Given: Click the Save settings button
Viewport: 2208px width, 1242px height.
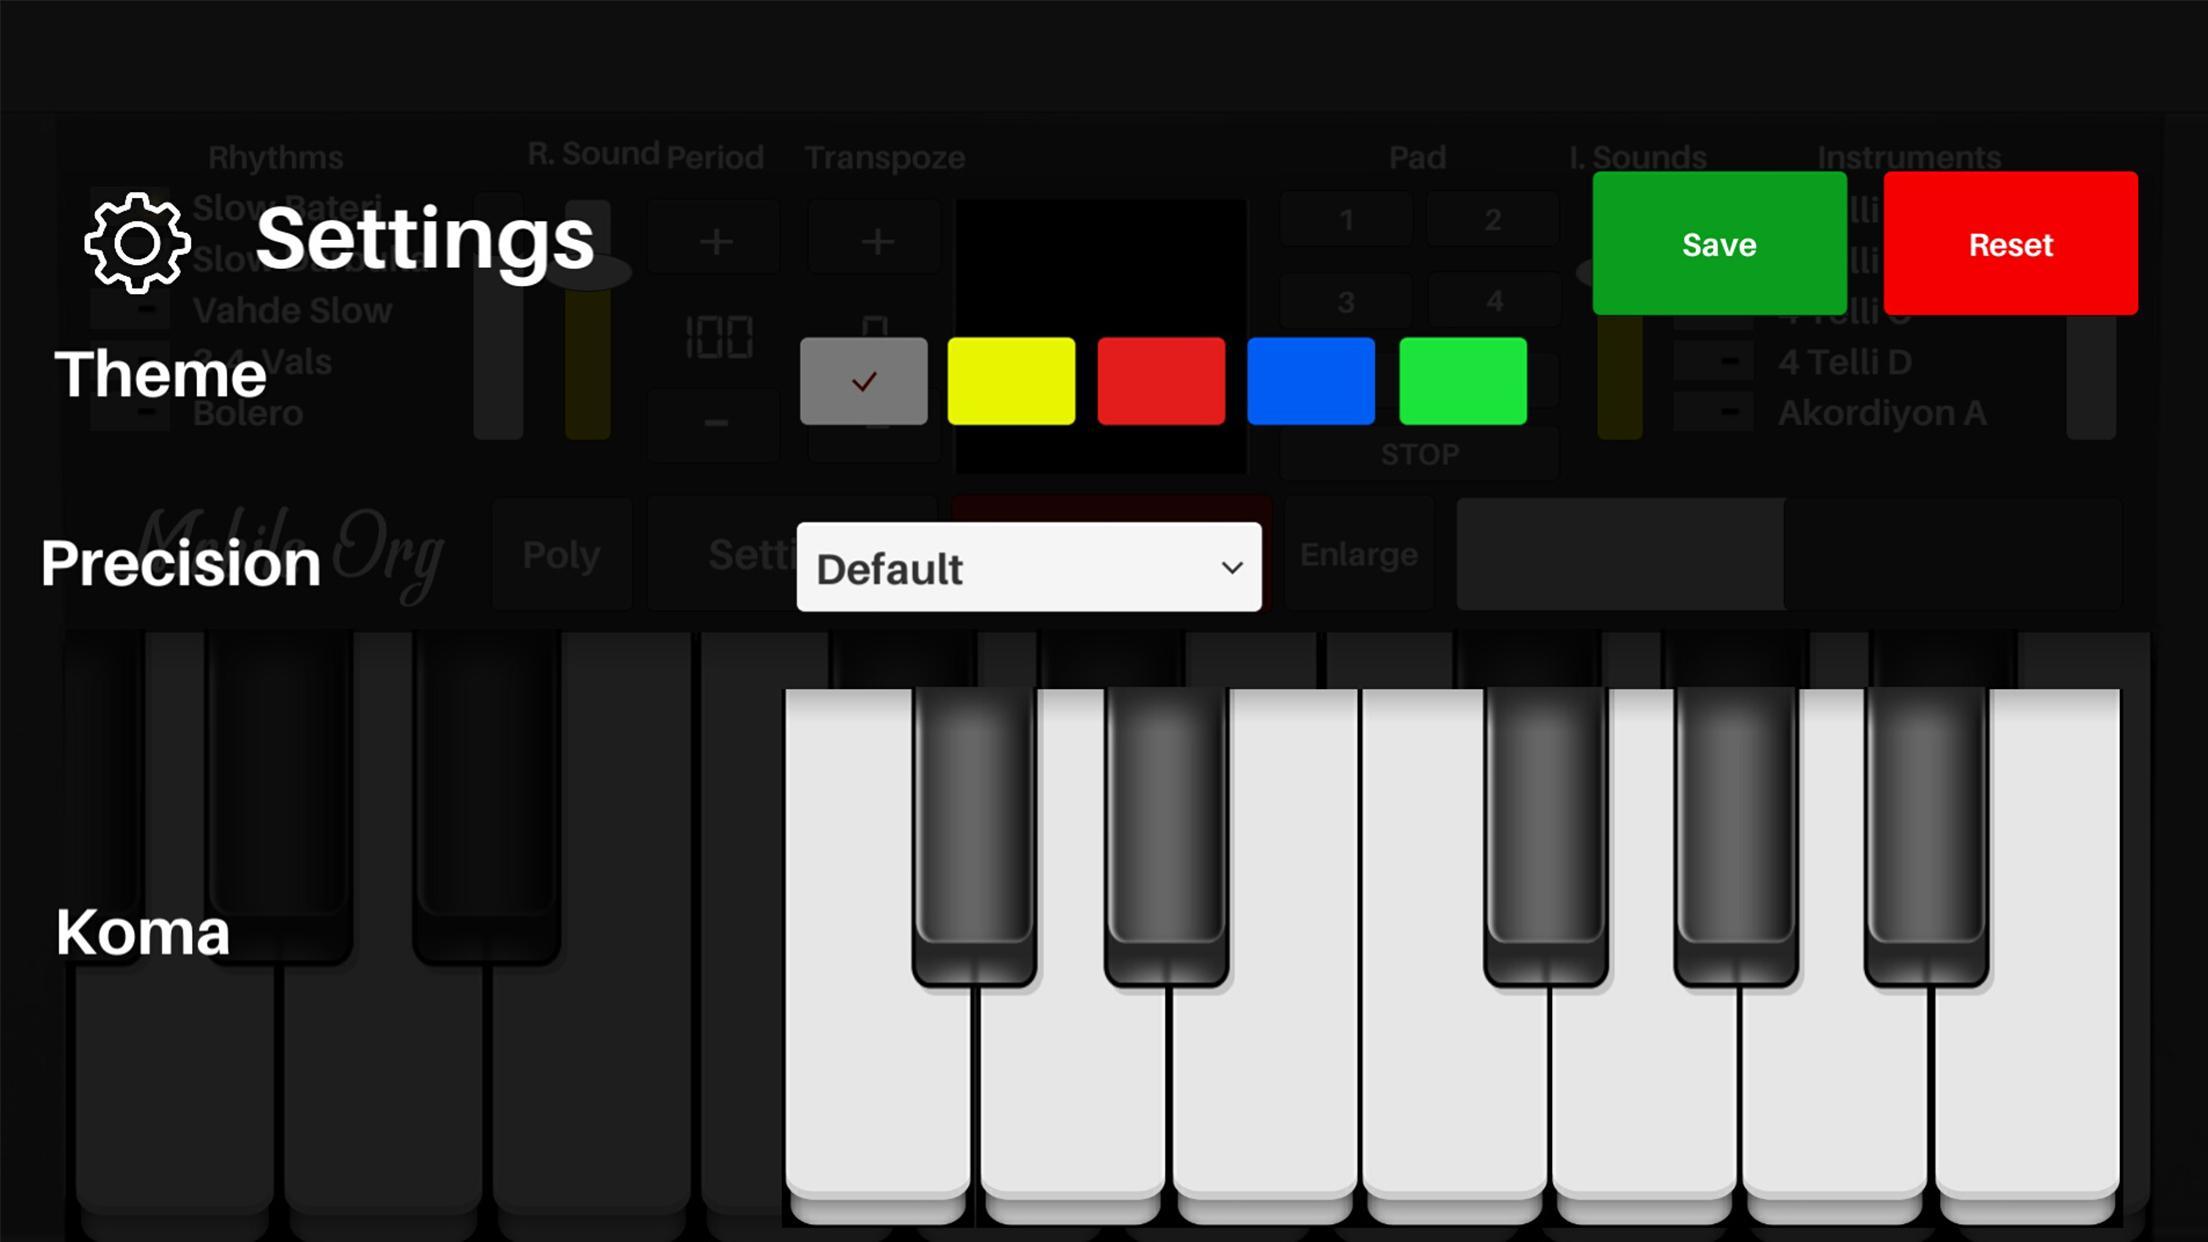Looking at the screenshot, I should (x=1720, y=243).
